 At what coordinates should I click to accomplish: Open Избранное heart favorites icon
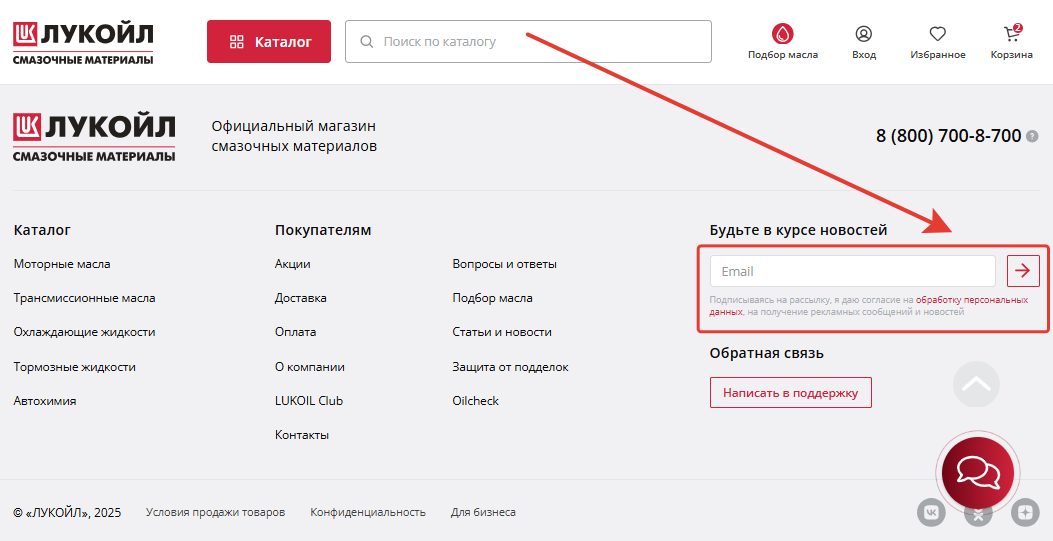[937, 34]
